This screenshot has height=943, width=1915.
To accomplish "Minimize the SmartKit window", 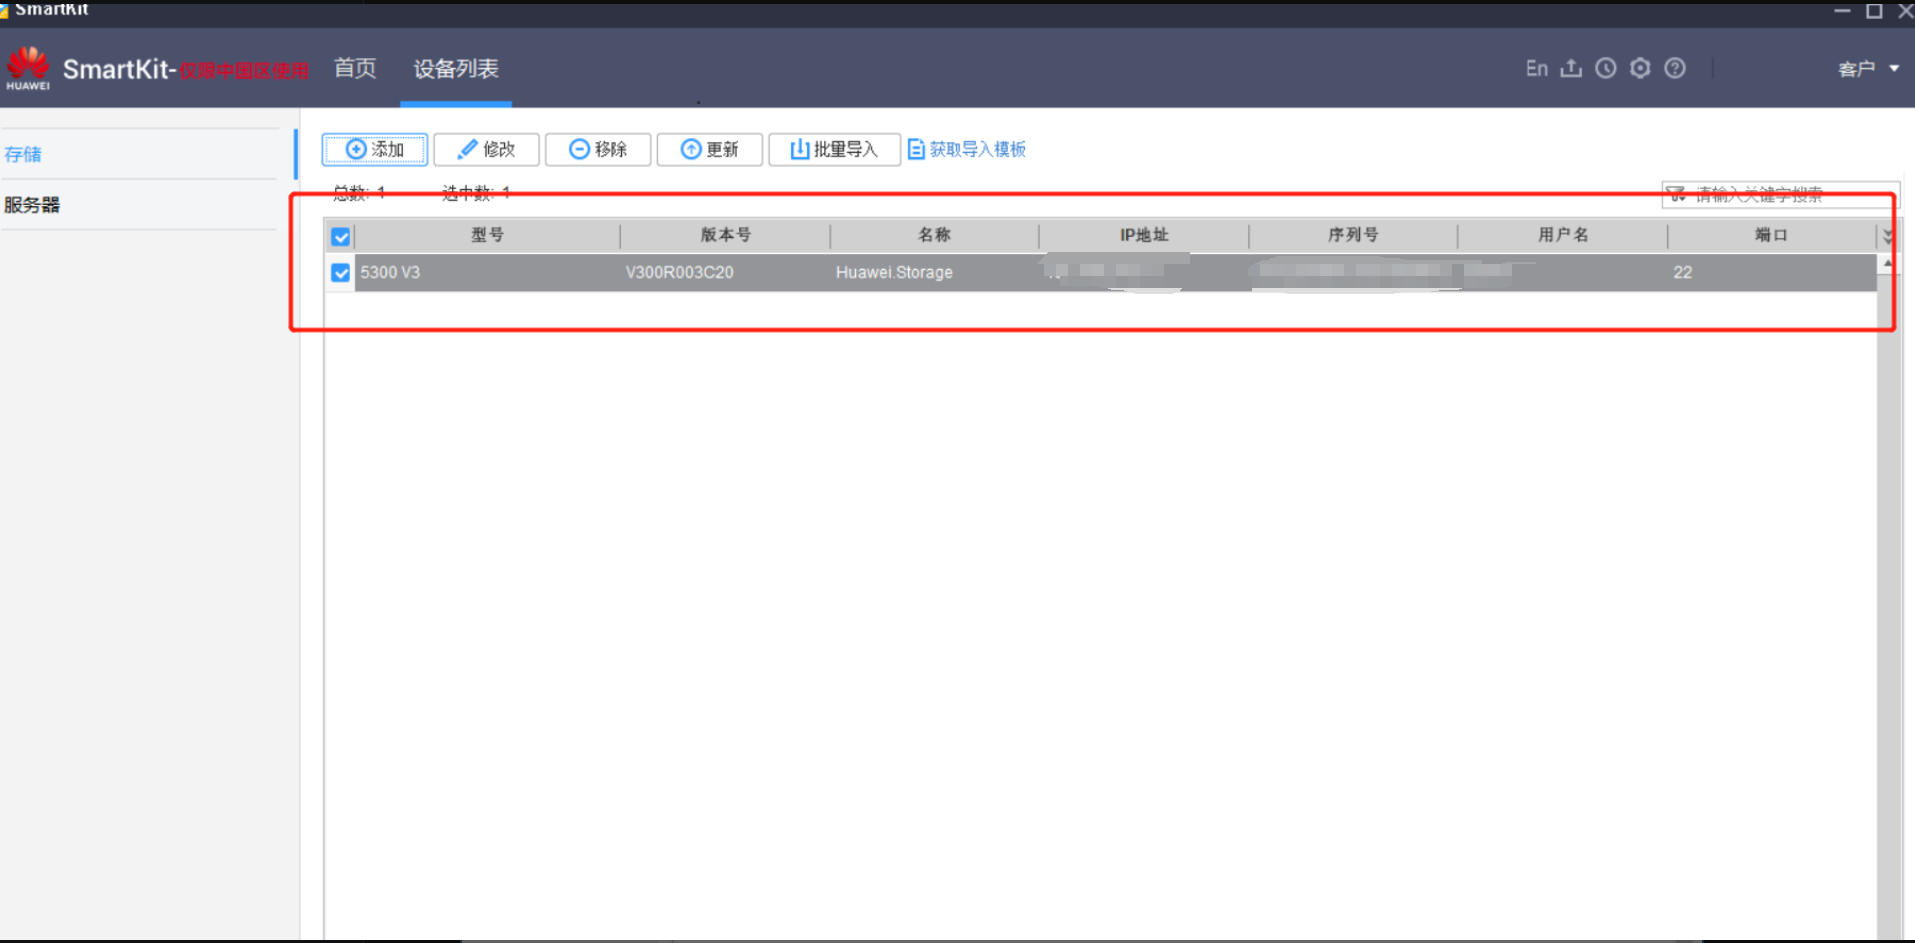I will click(1842, 11).
